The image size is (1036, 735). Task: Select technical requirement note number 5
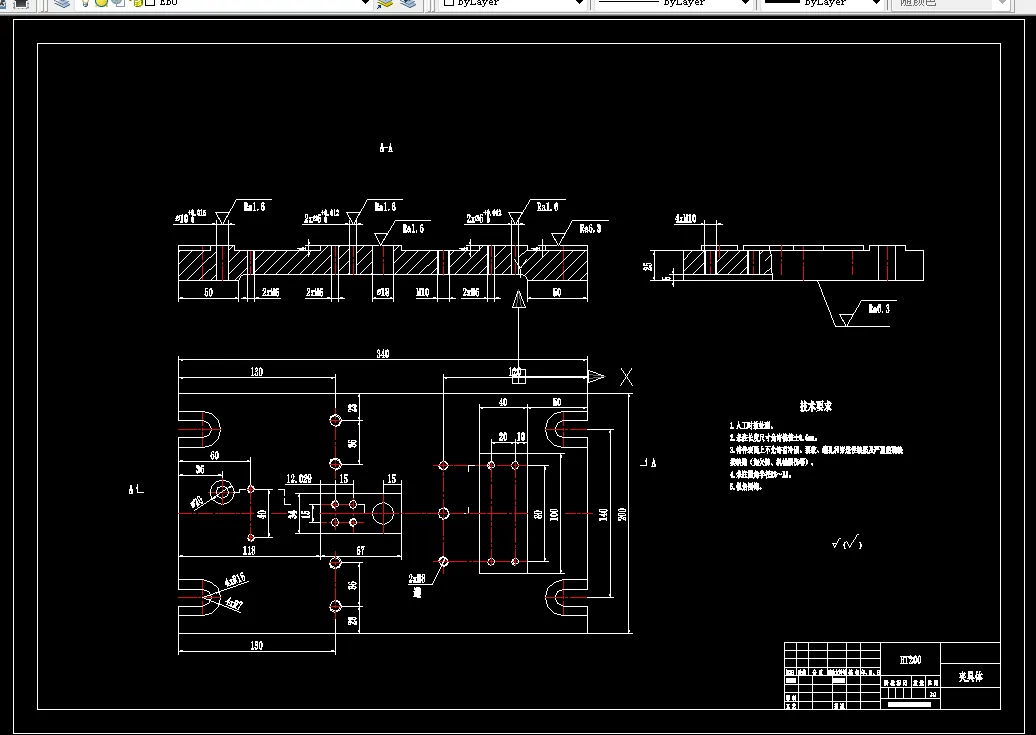(746, 486)
